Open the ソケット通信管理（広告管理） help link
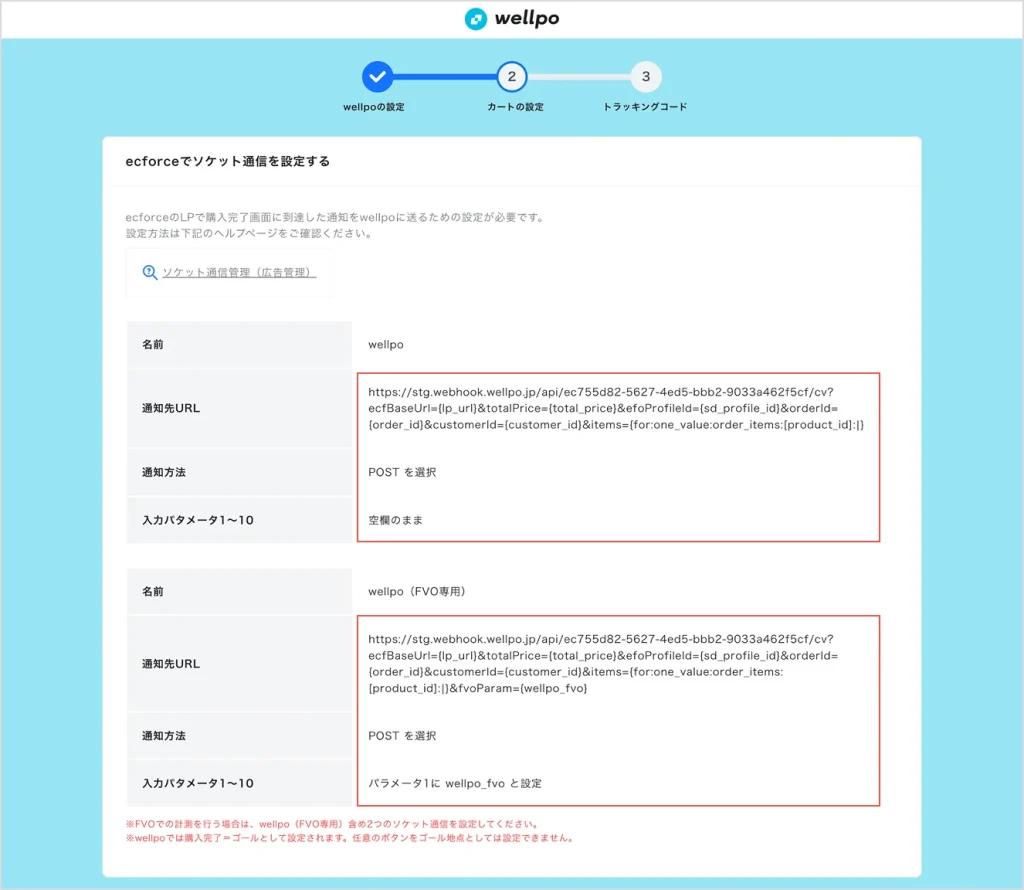The height and width of the screenshot is (890, 1024). click(239, 272)
